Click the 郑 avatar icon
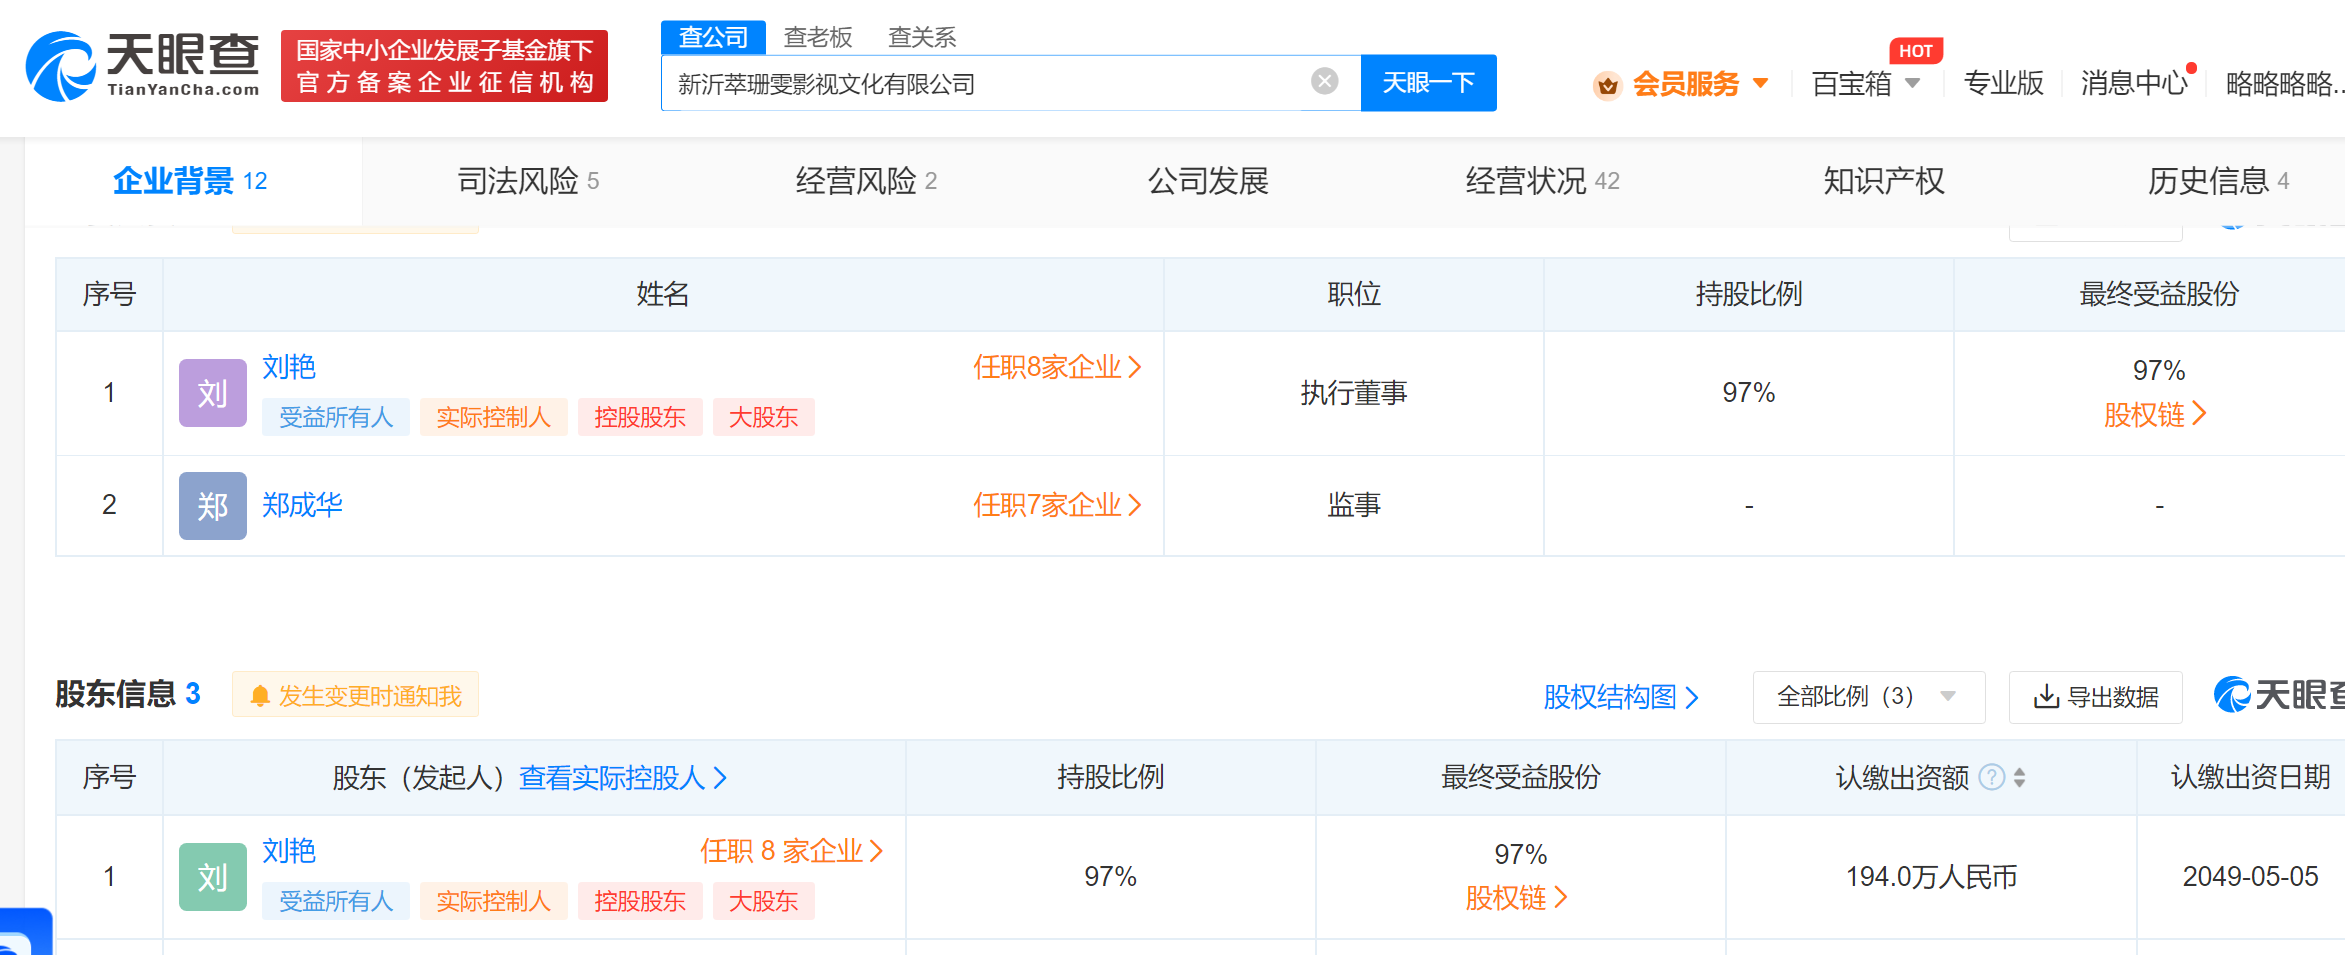The image size is (2345, 955). (213, 506)
